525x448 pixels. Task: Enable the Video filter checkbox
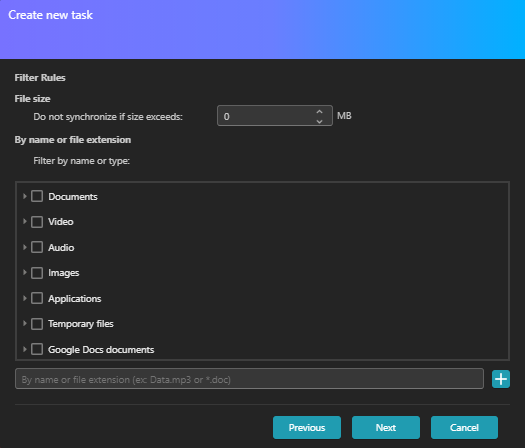coord(37,222)
